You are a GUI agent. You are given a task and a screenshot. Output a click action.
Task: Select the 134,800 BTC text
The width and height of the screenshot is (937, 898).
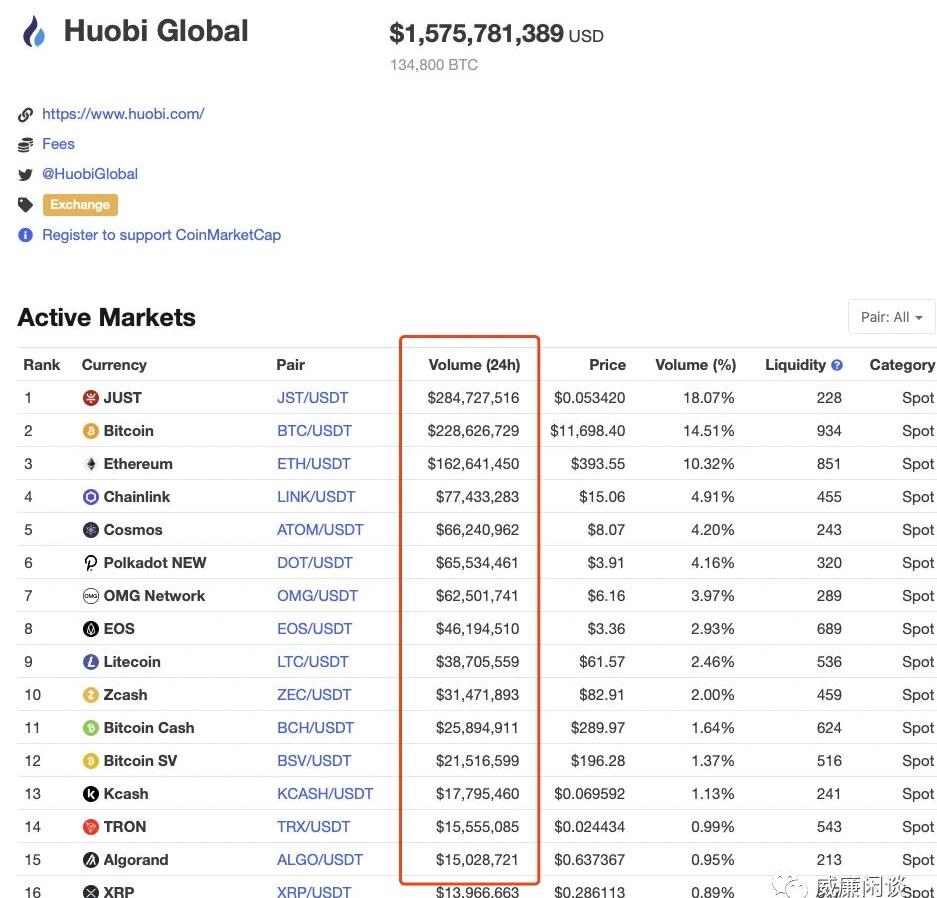point(434,65)
